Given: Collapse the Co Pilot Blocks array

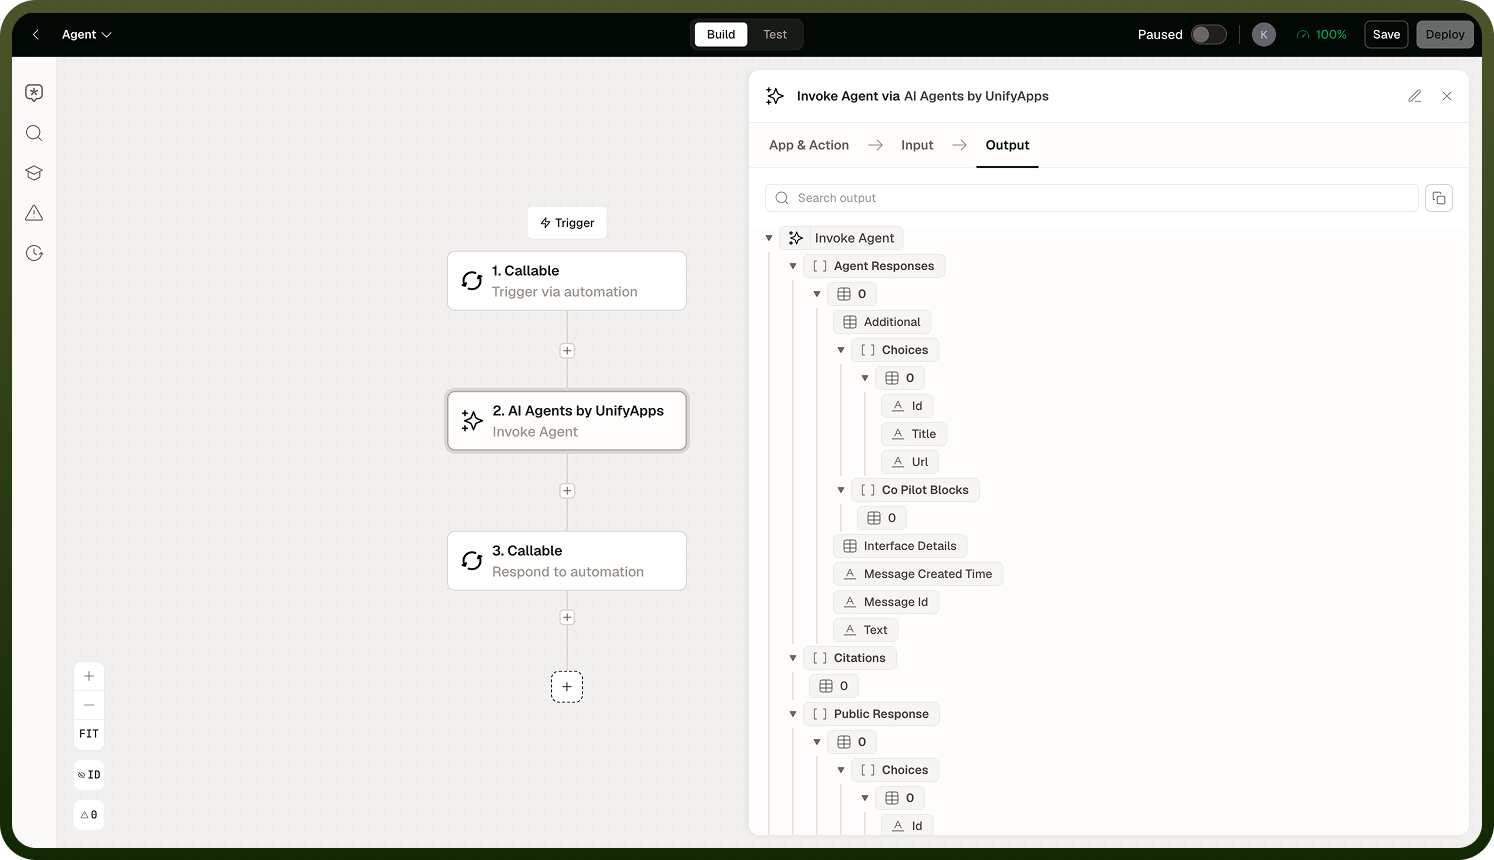Looking at the screenshot, I should [841, 490].
